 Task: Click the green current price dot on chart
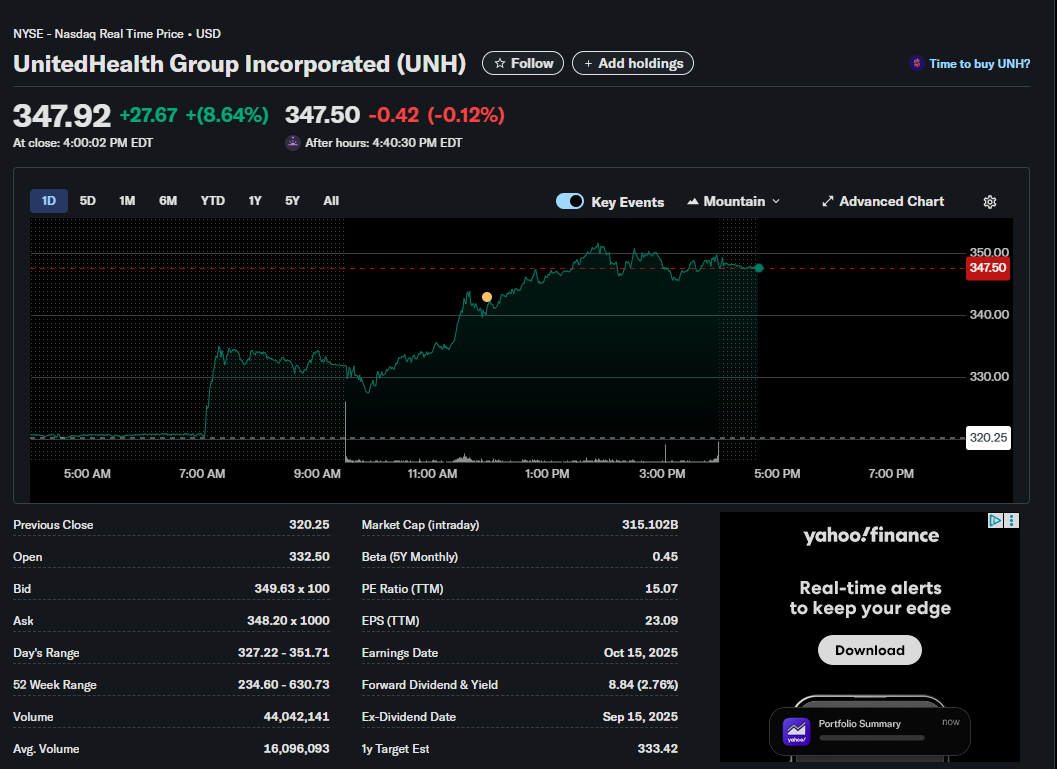759,268
